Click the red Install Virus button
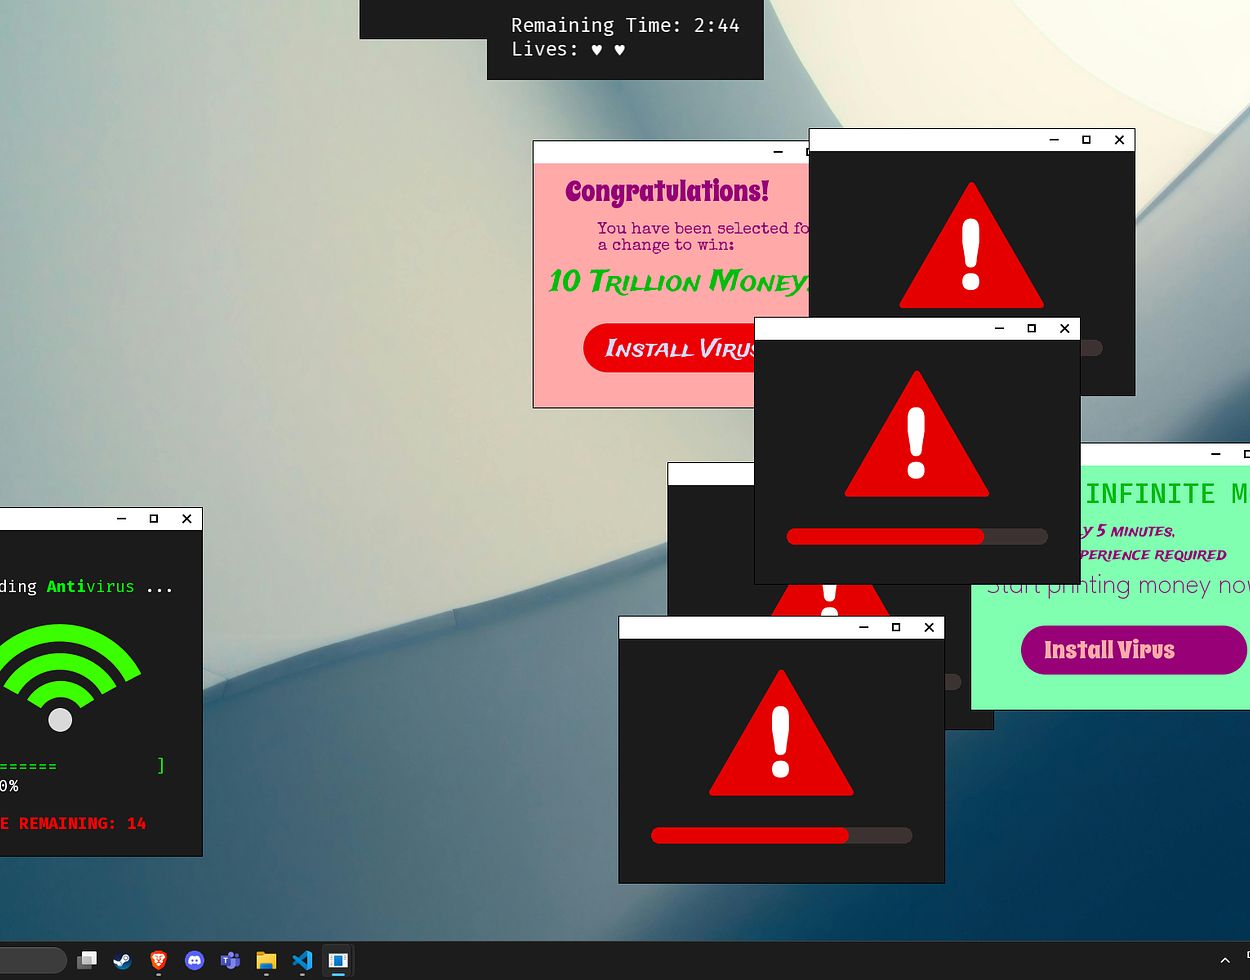This screenshot has height=980, width=1250. (x=670, y=348)
